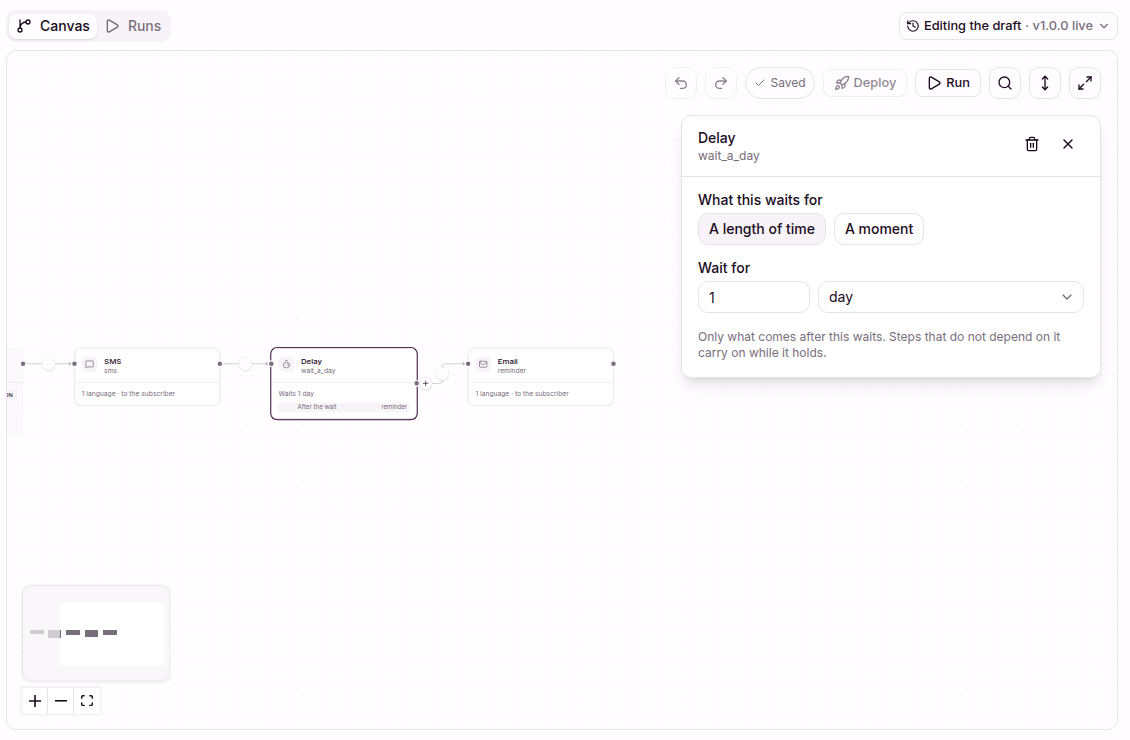Fit the canvas to view
Image resolution: width=1130 pixels, height=740 pixels.
87,701
